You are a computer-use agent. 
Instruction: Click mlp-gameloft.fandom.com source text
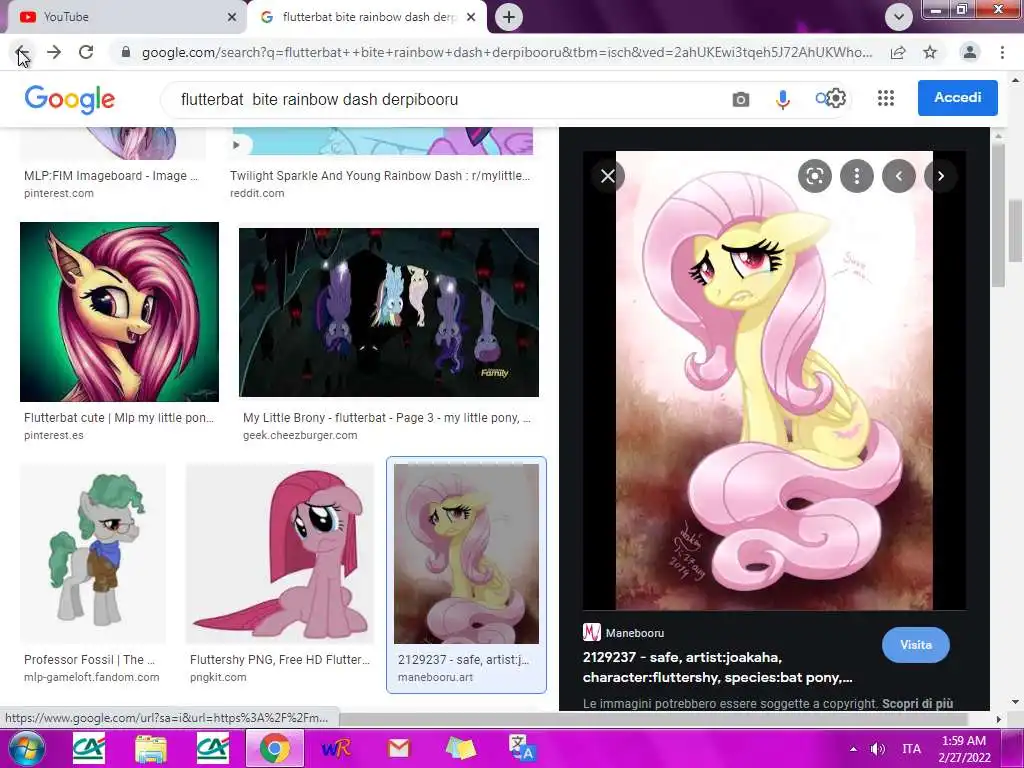click(91, 677)
